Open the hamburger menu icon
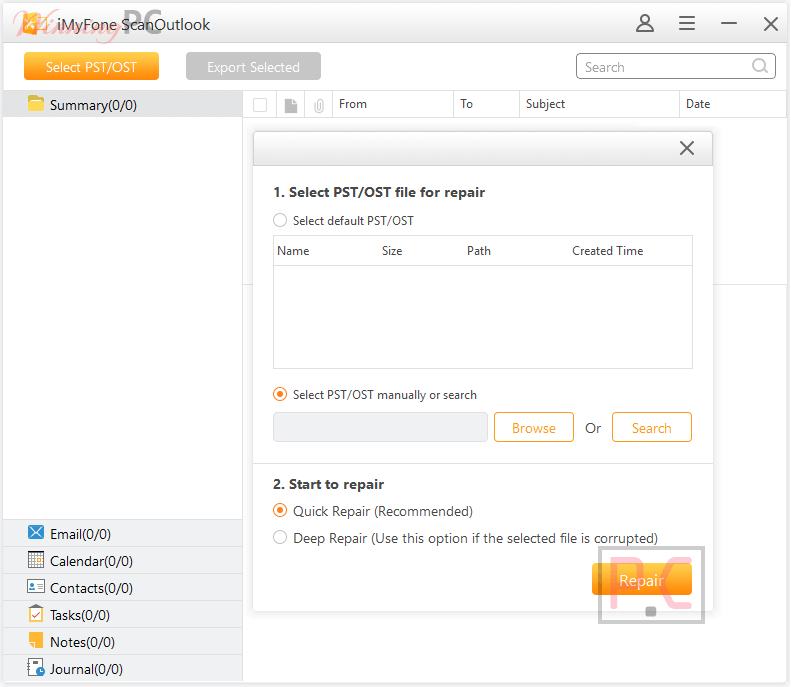The width and height of the screenshot is (791, 687). coord(687,23)
